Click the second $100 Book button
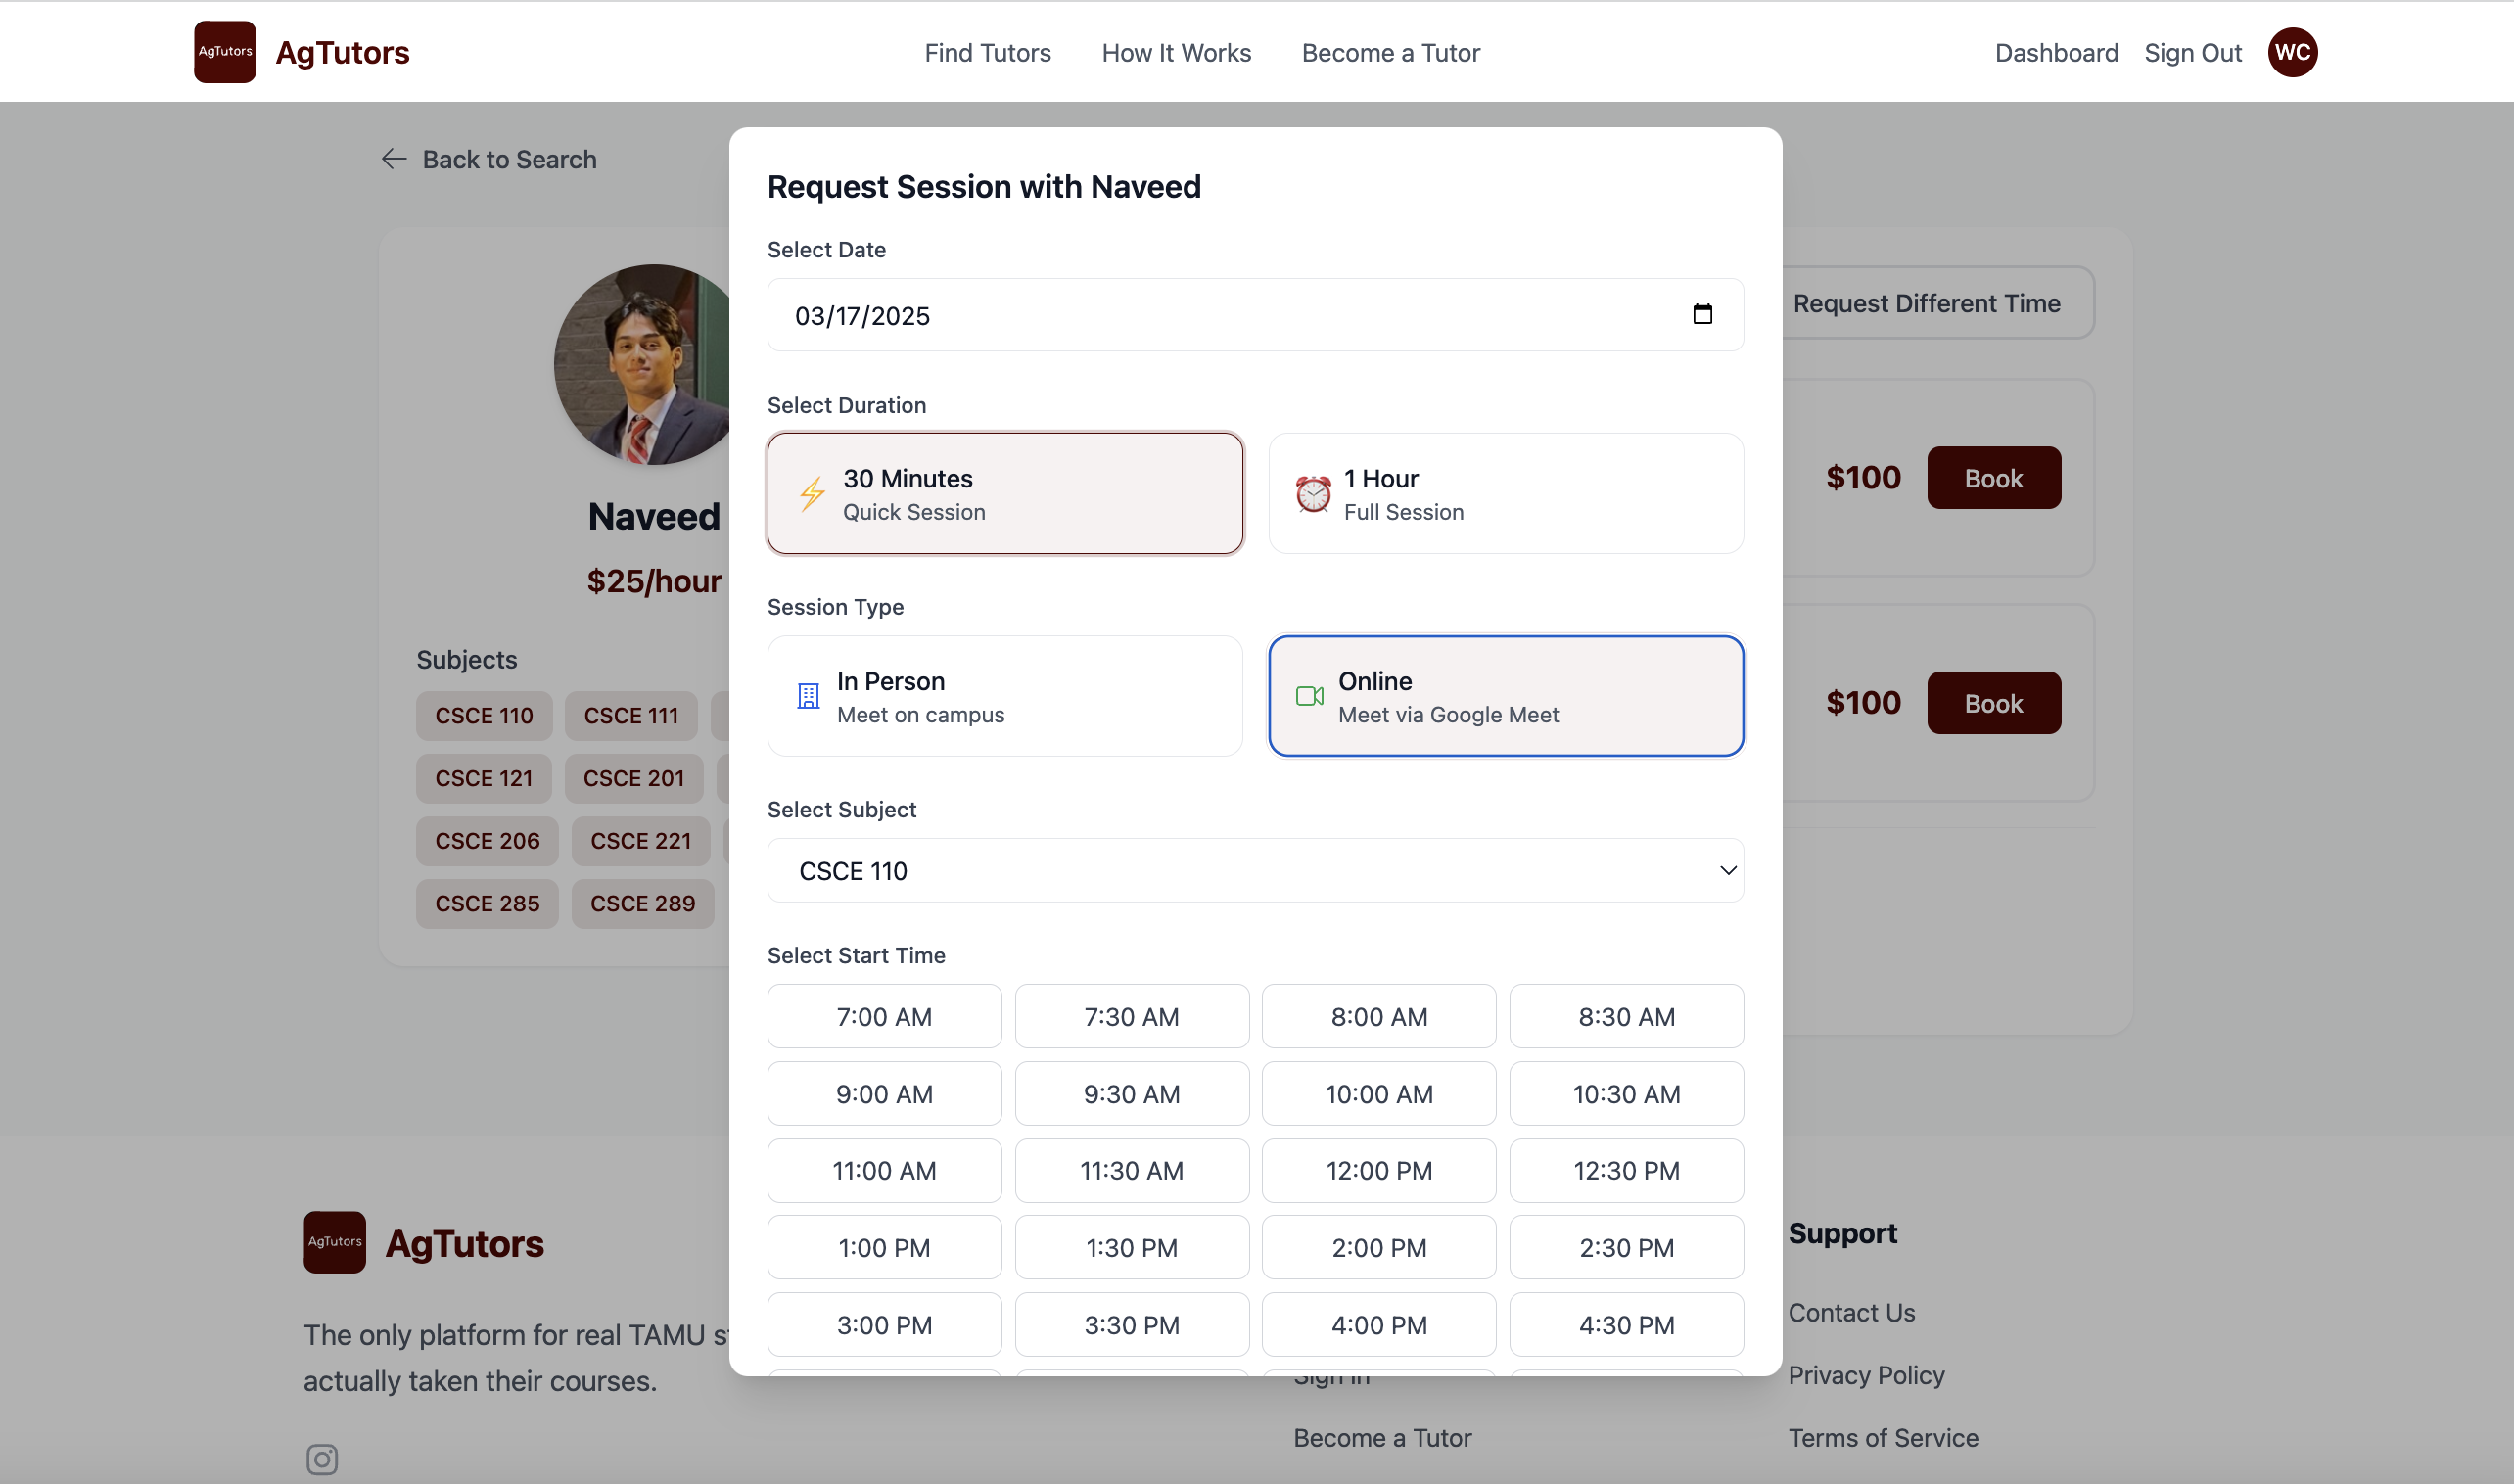Viewport: 2514px width, 1484px height. pyautogui.click(x=1993, y=702)
